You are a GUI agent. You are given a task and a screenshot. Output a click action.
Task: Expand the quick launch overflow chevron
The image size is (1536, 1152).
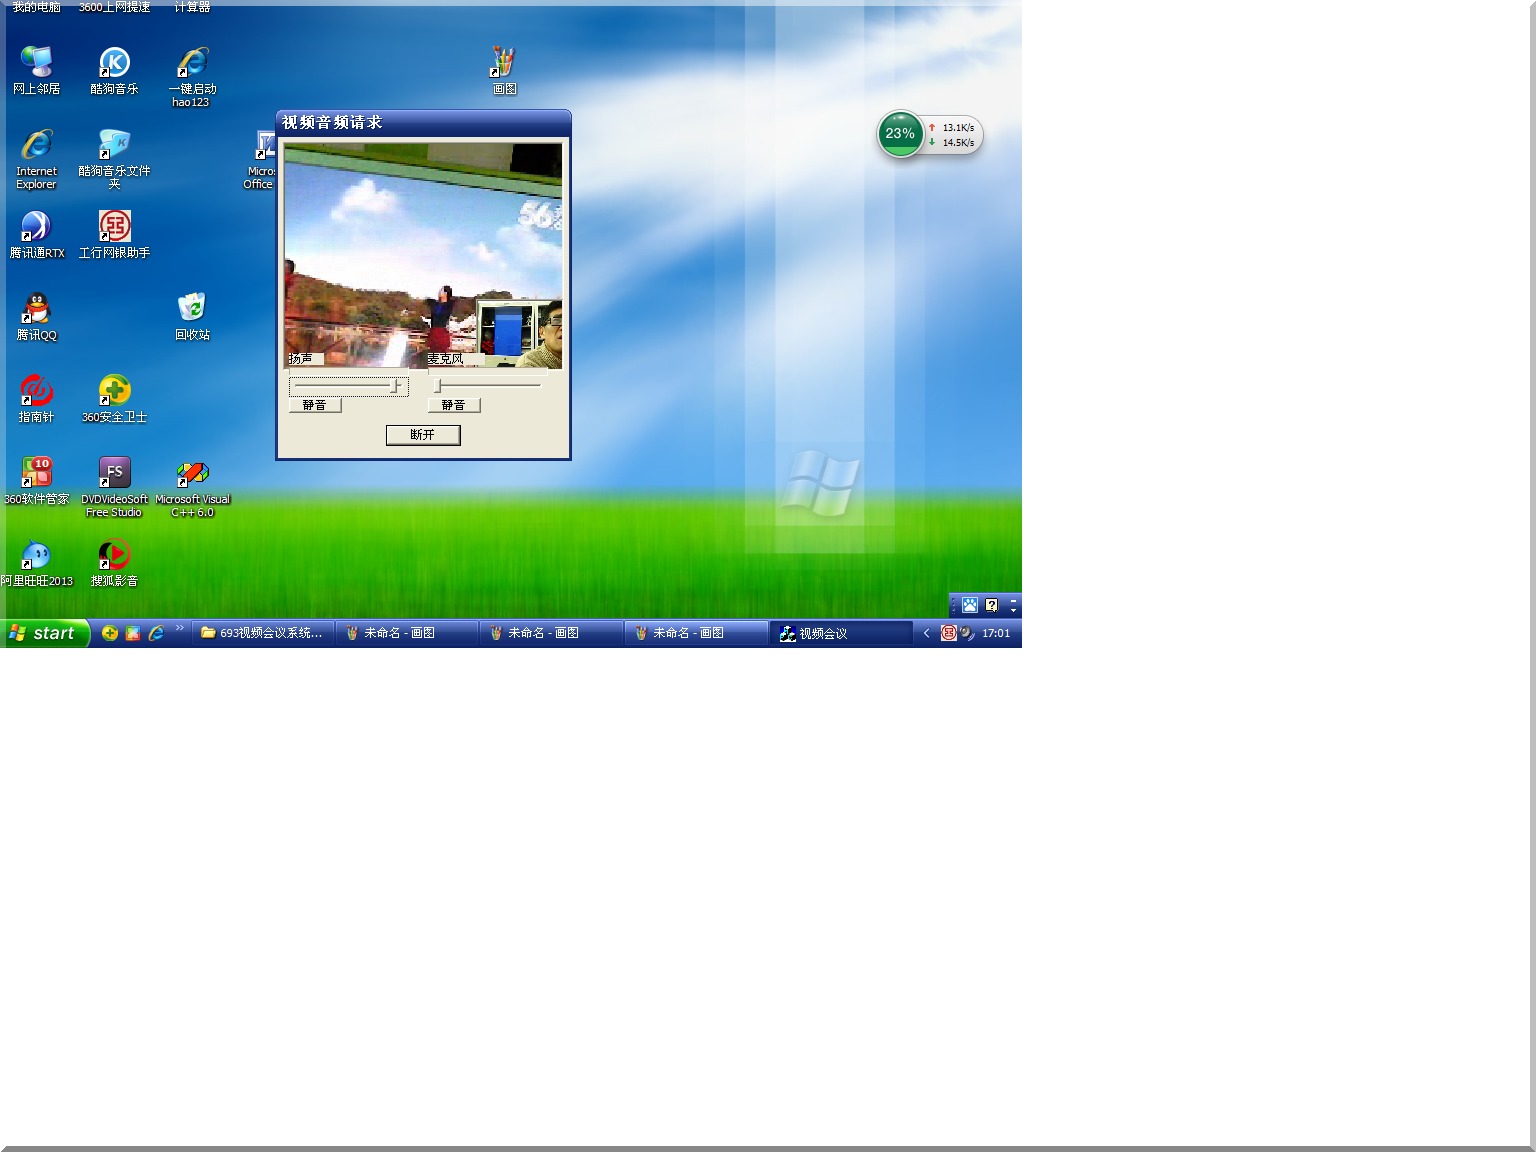pos(180,629)
